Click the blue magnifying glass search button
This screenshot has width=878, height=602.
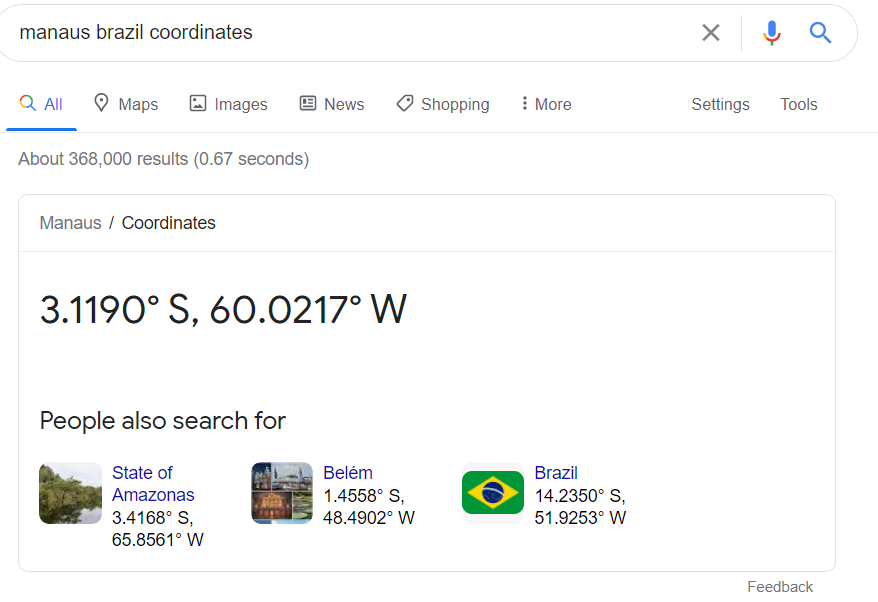821,33
